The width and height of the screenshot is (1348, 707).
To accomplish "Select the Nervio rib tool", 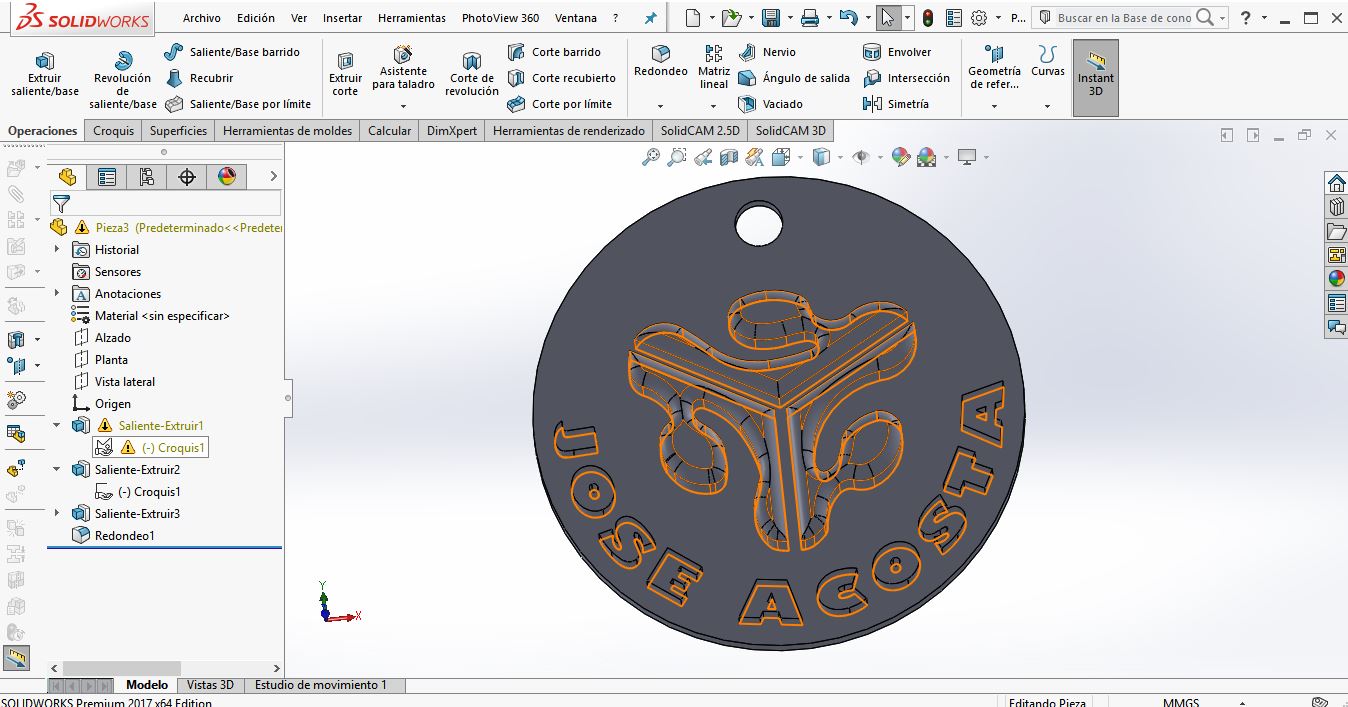I will pyautogui.click(x=767, y=52).
